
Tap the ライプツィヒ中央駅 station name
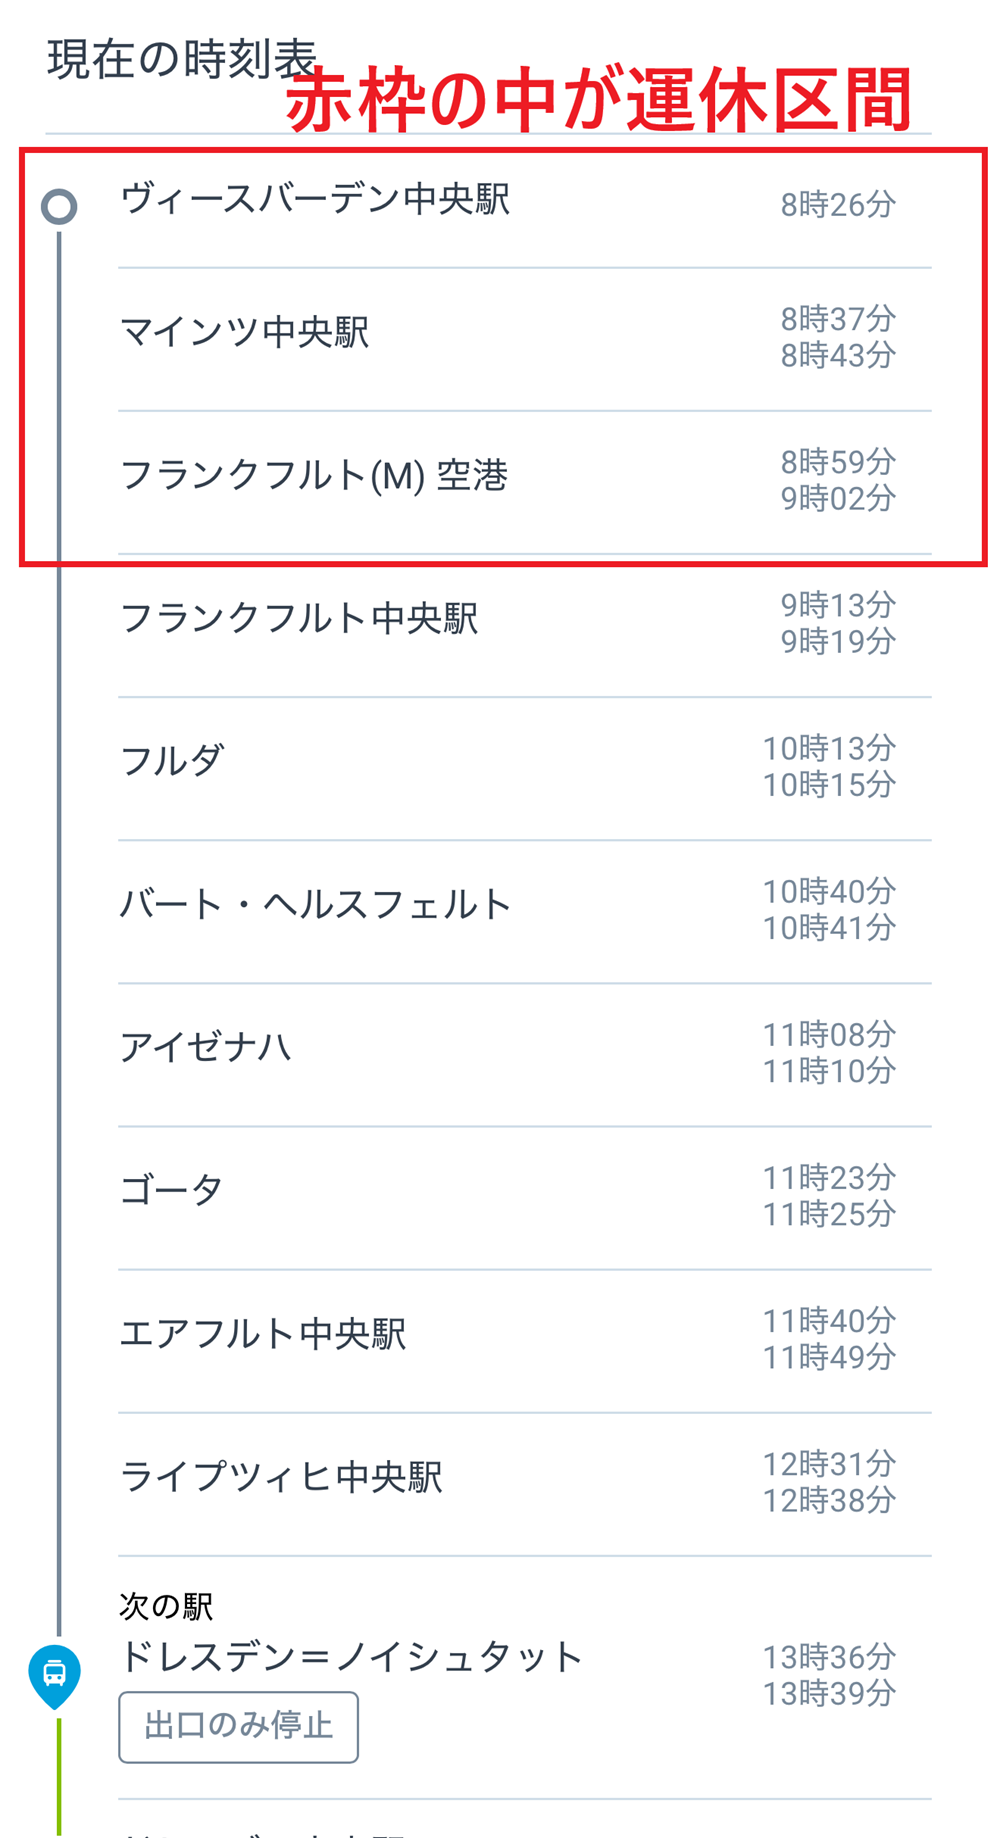pos(281,1476)
